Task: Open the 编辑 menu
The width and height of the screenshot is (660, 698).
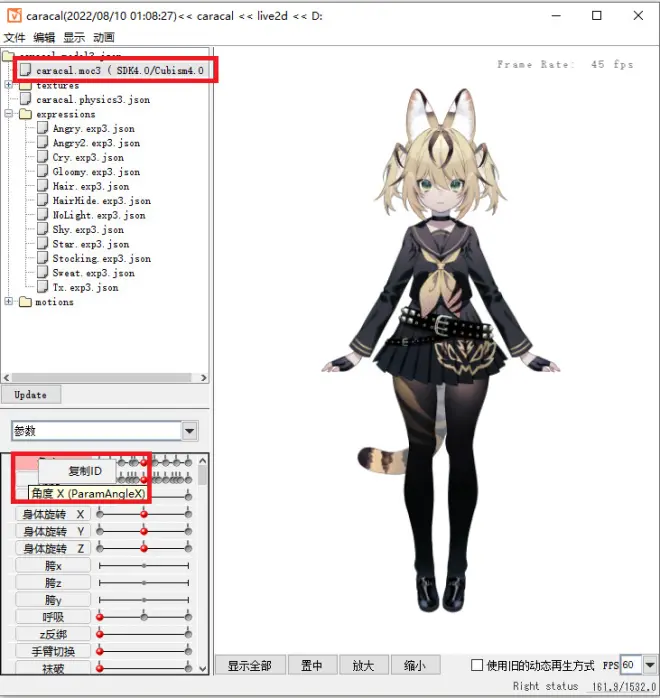Action: 44,37
